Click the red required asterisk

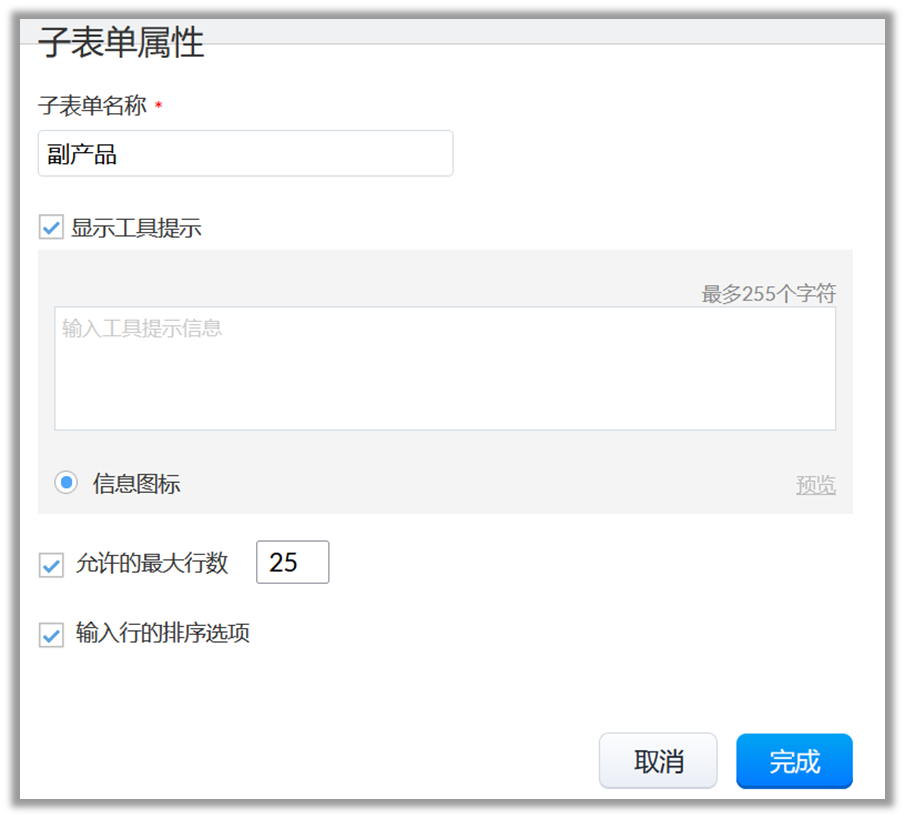[158, 107]
